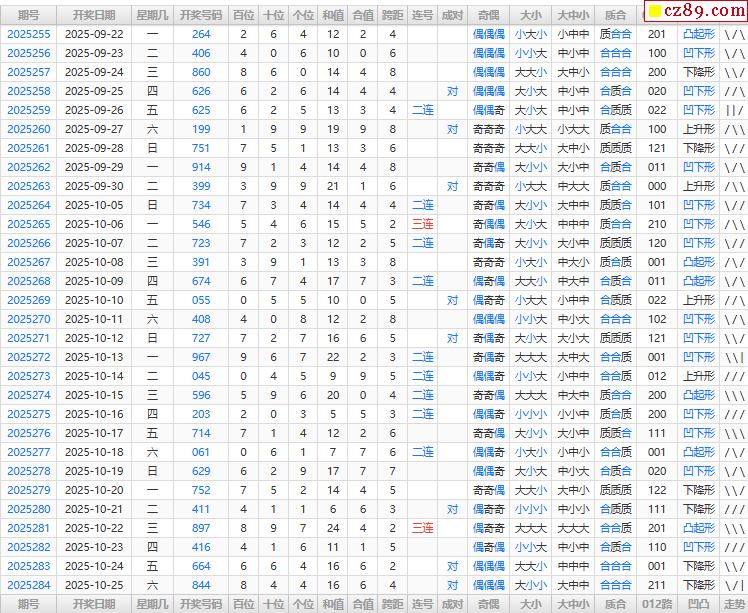Image resolution: width=748 pixels, height=613 pixels.
Task: Click the 期号 header in top row
Action: [29, 15]
